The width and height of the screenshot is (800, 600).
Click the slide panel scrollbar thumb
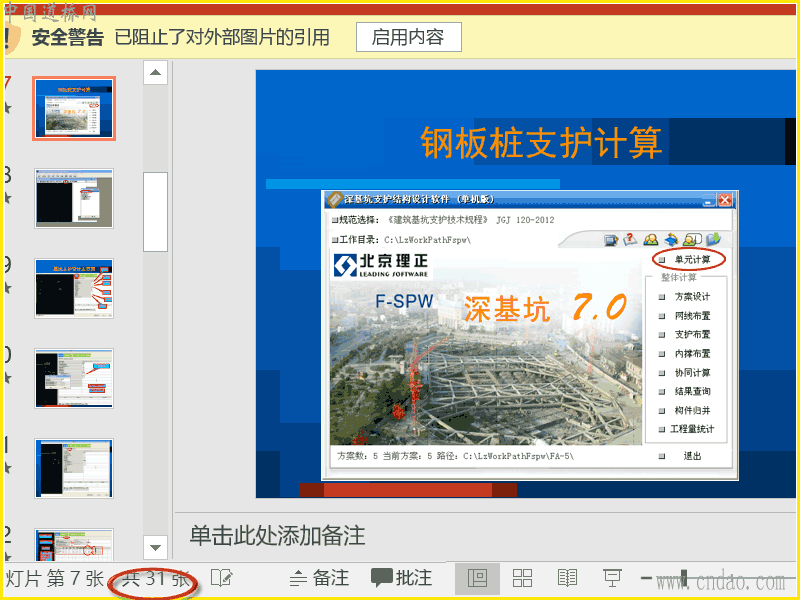point(156,212)
